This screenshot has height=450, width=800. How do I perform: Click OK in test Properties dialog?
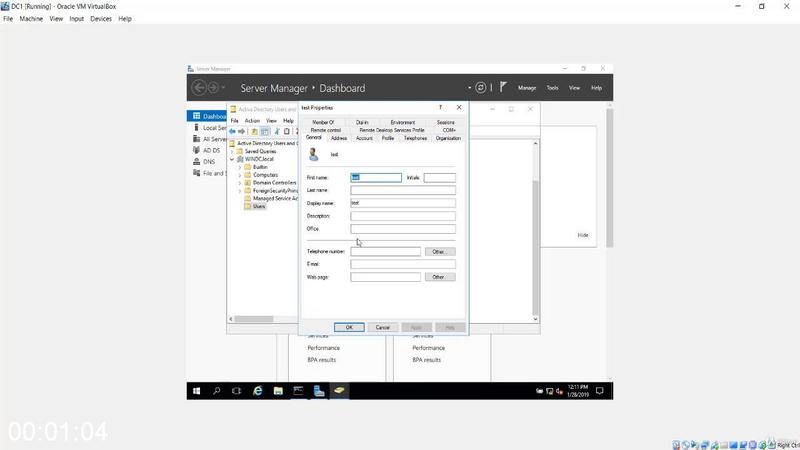[349, 327]
